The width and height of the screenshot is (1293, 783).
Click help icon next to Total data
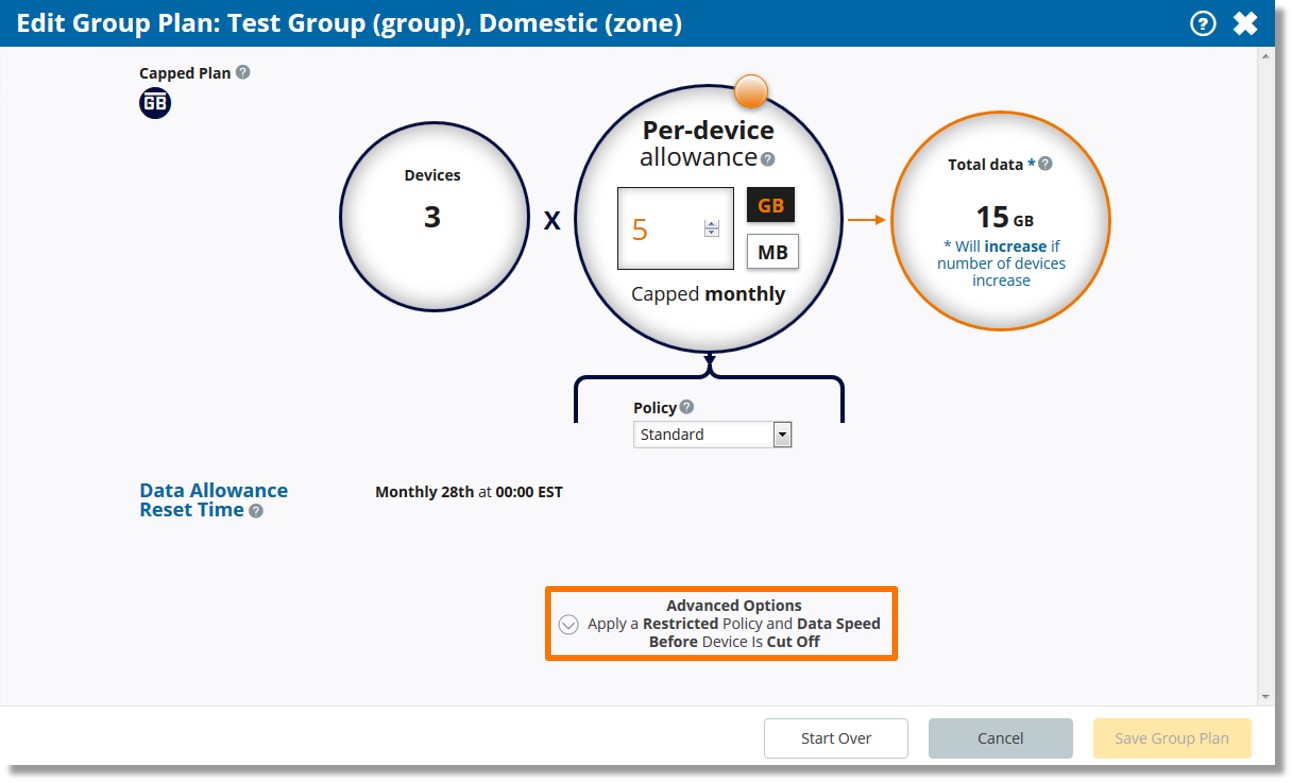(1045, 164)
